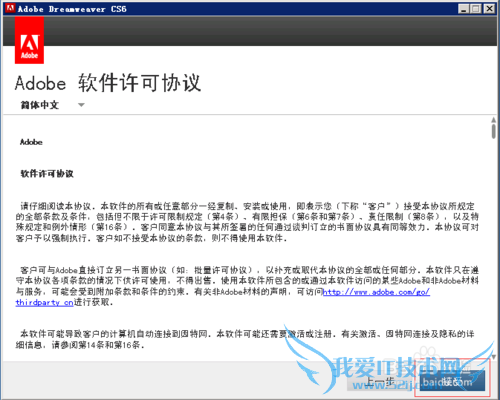Close the Dreamweaver CS6 installer window
This screenshot has height=400, width=500.
(x=489, y=9)
